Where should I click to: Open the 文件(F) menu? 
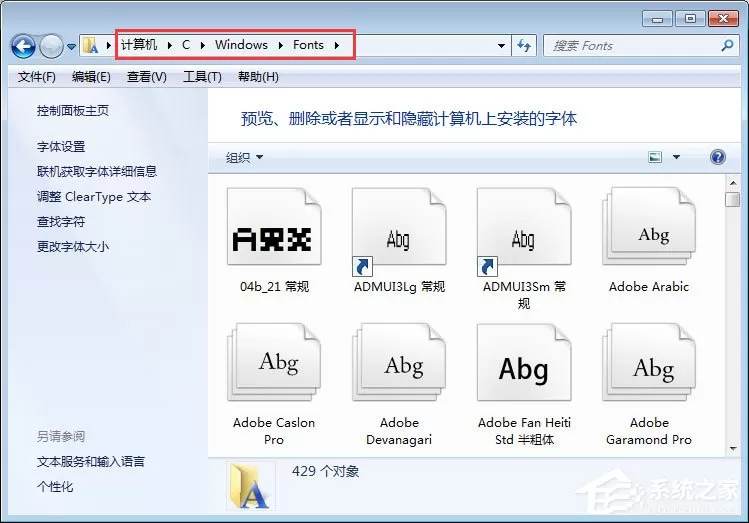36,76
